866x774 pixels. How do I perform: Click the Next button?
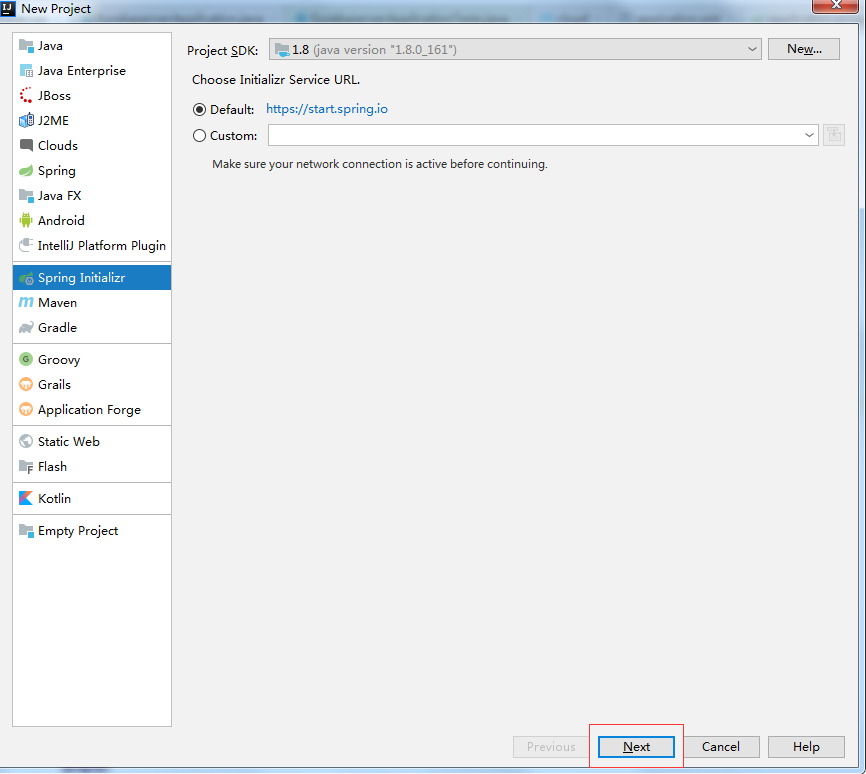[x=636, y=747]
